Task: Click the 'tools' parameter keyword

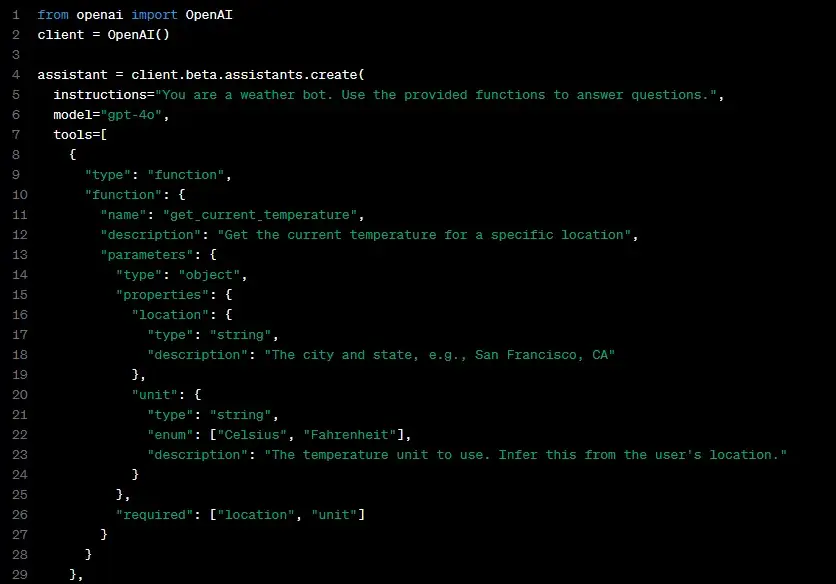Action: (72, 135)
